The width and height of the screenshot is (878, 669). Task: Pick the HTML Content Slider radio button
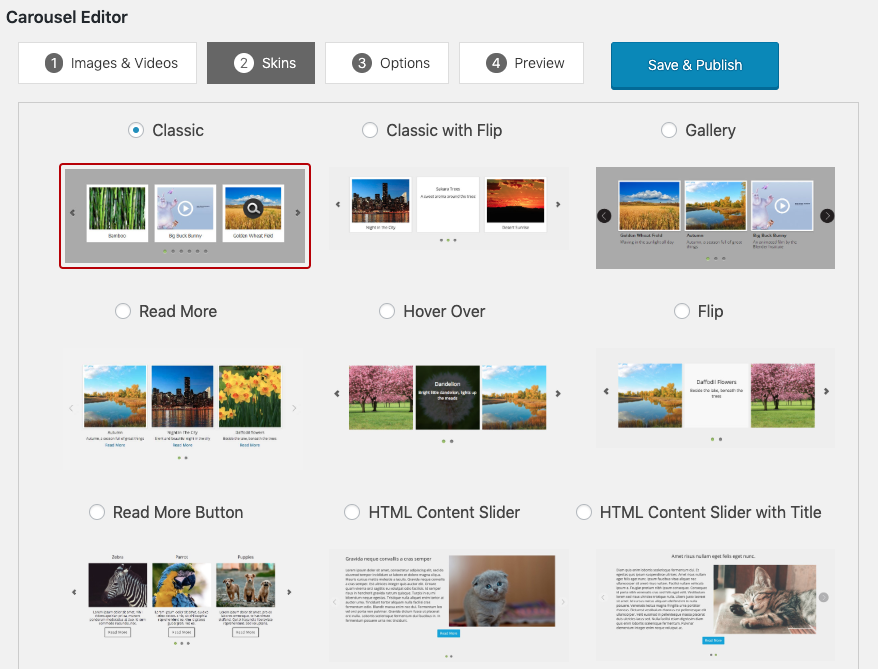pyautogui.click(x=352, y=512)
